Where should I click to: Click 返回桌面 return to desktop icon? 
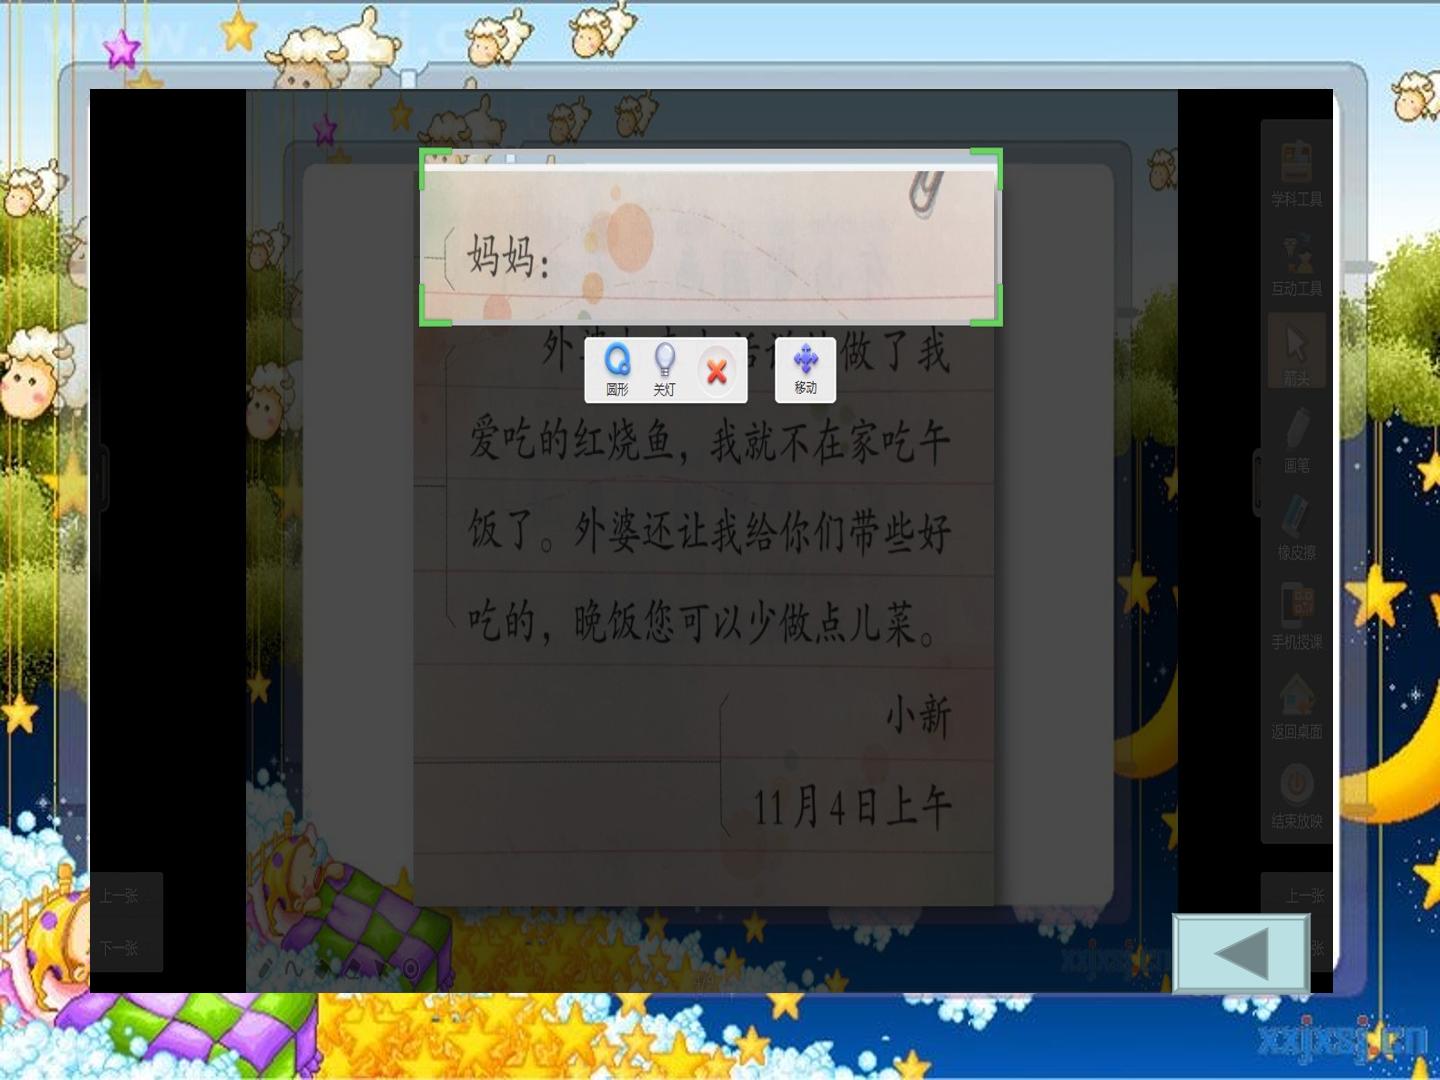point(1296,706)
